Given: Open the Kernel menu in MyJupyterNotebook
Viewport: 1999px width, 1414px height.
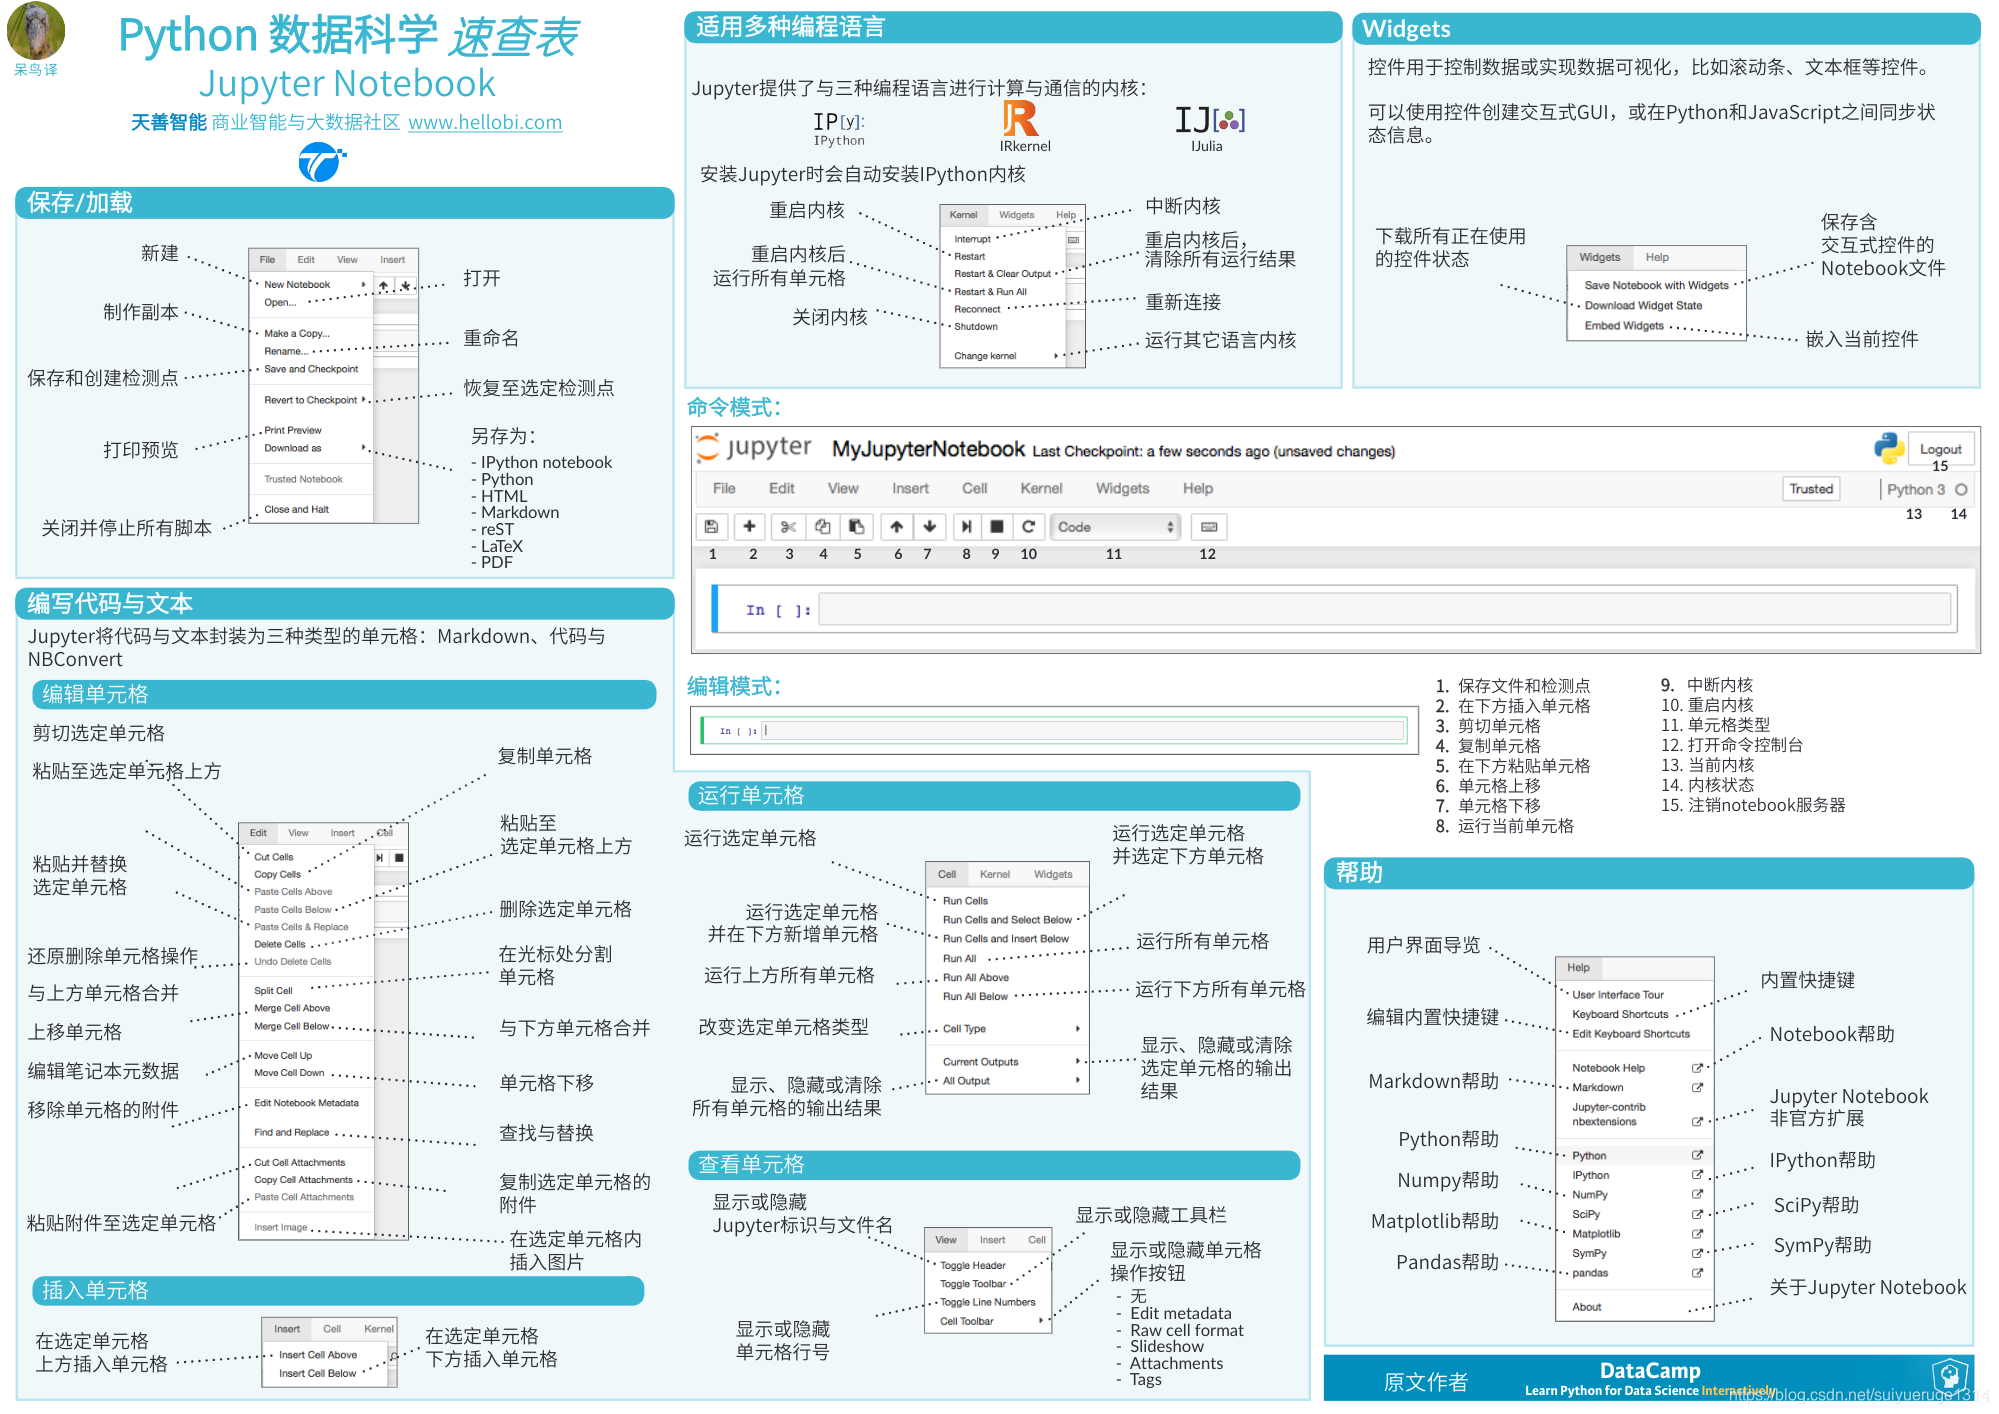Looking at the screenshot, I should click(x=1041, y=489).
